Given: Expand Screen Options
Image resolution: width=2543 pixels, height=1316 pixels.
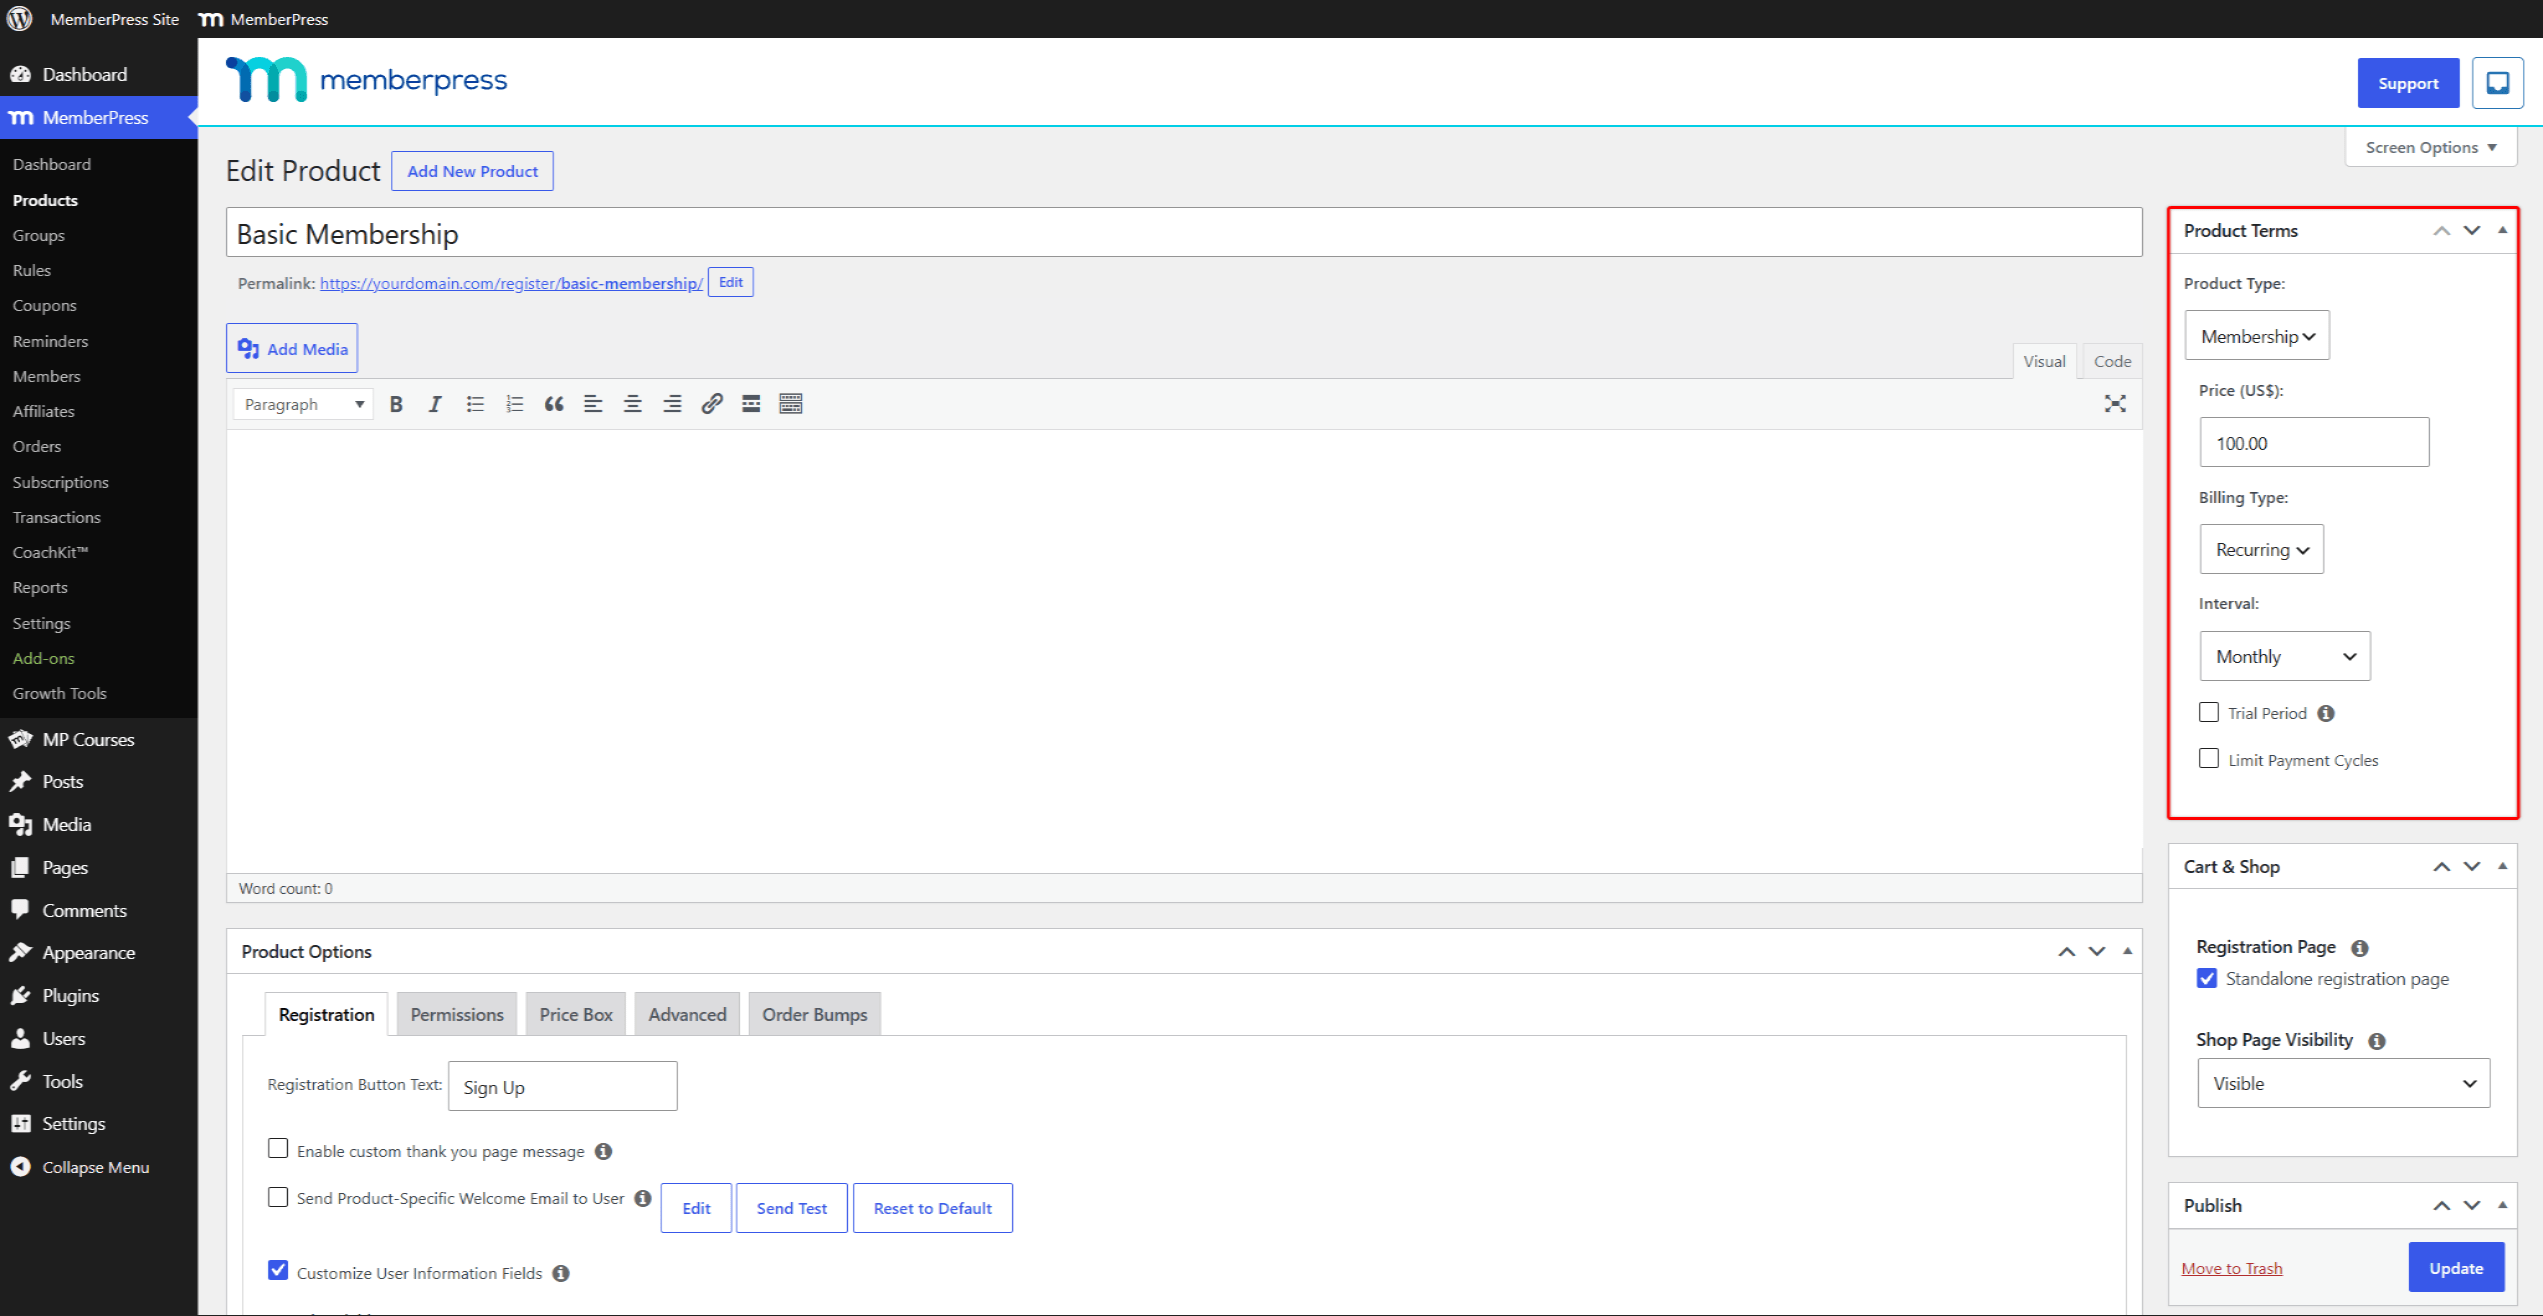Looking at the screenshot, I should coord(2430,148).
